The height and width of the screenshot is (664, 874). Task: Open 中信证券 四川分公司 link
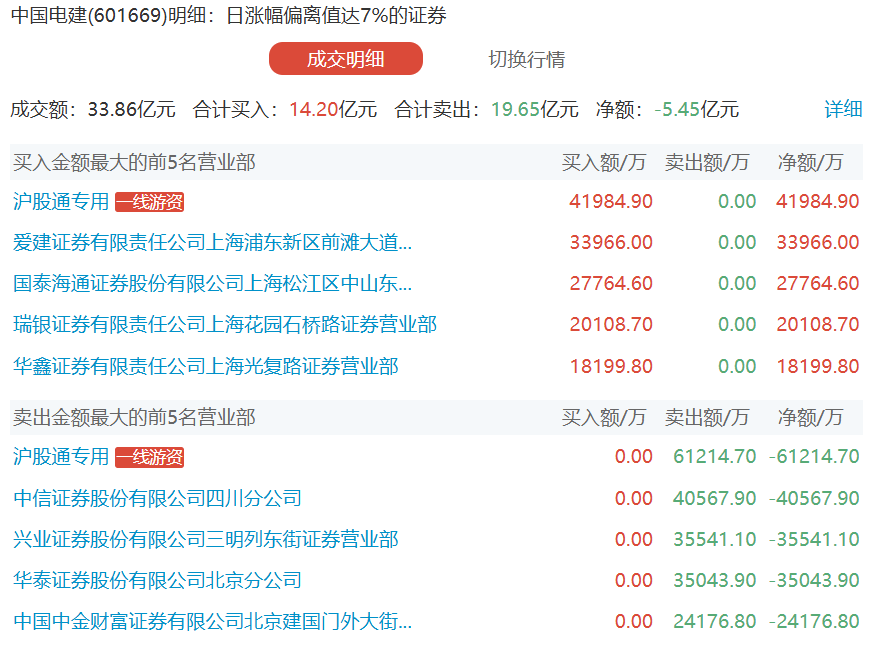pyautogui.click(x=157, y=498)
